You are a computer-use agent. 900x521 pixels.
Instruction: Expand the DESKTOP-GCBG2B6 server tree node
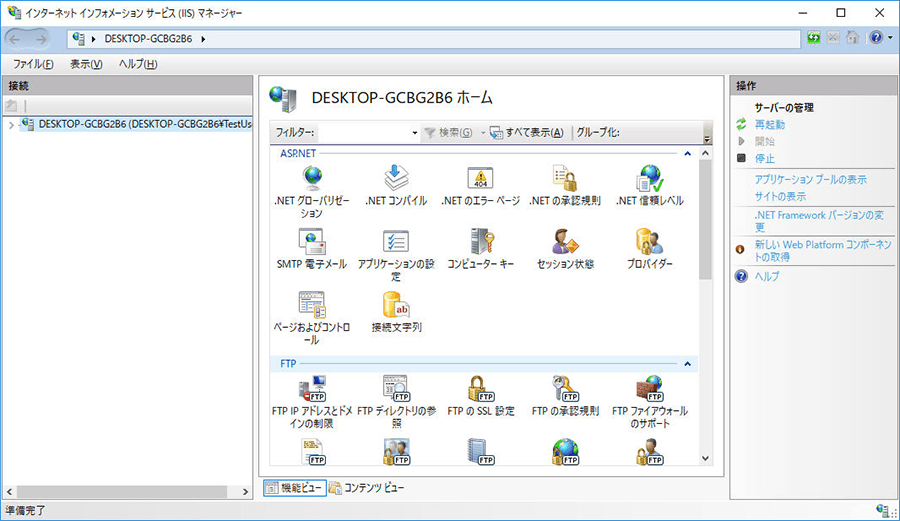pyautogui.click(x=11, y=125)
